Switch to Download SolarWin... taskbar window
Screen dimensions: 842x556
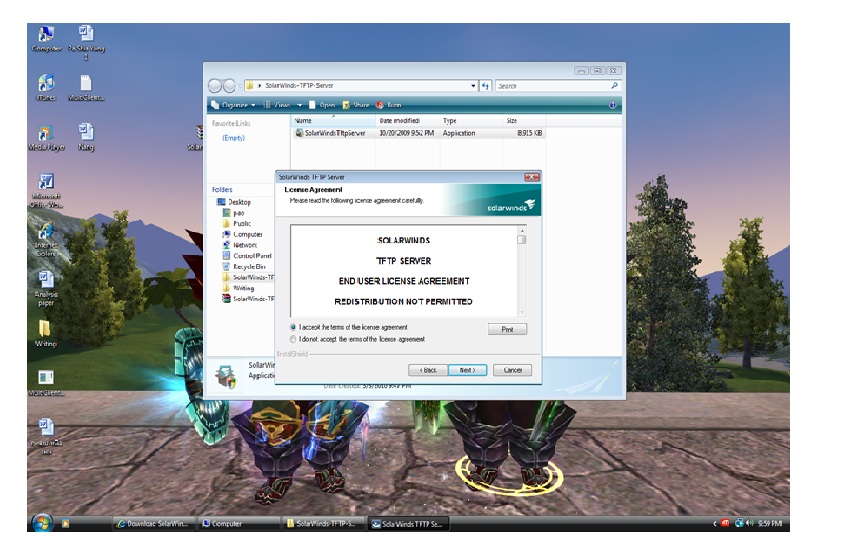(x=154, y=523)
